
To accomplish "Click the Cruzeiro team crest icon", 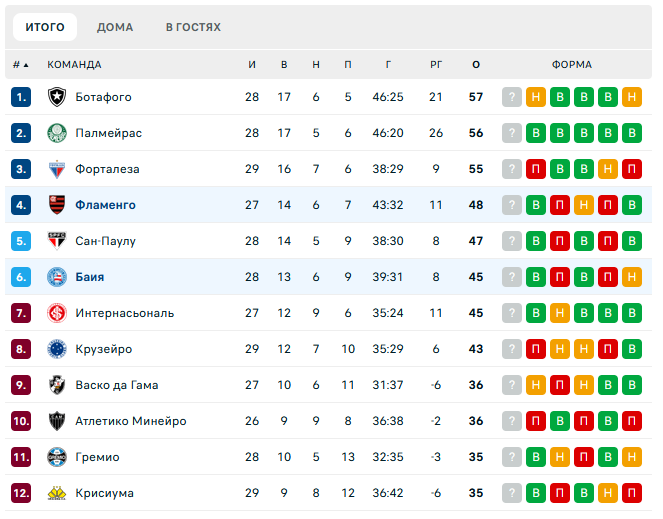I will point(56,349).
